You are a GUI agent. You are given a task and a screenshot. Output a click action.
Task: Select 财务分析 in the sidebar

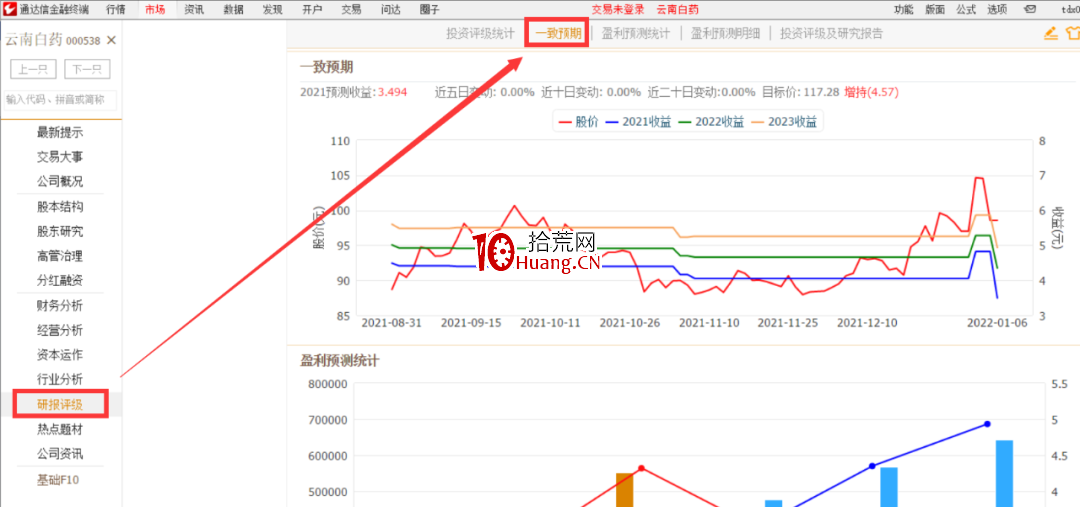pos(60,306)
